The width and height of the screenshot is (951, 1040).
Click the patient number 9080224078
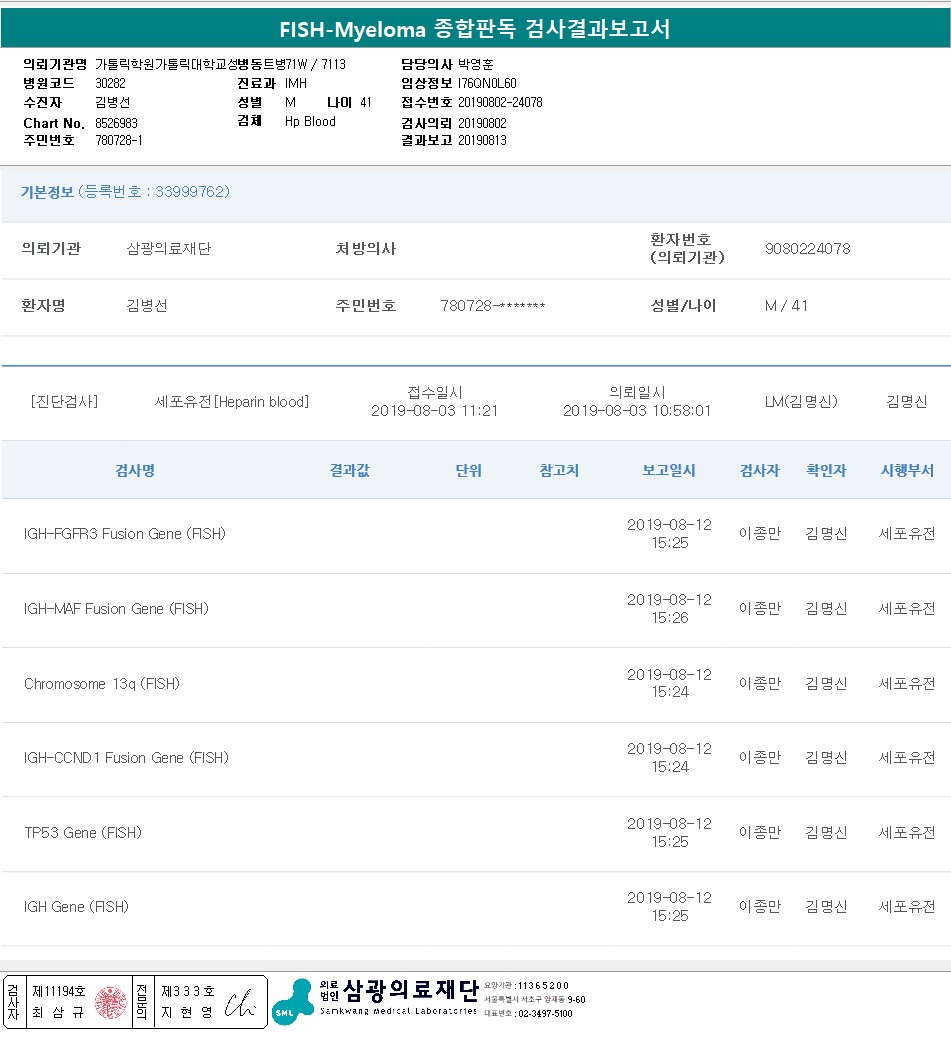click(807, 248)
